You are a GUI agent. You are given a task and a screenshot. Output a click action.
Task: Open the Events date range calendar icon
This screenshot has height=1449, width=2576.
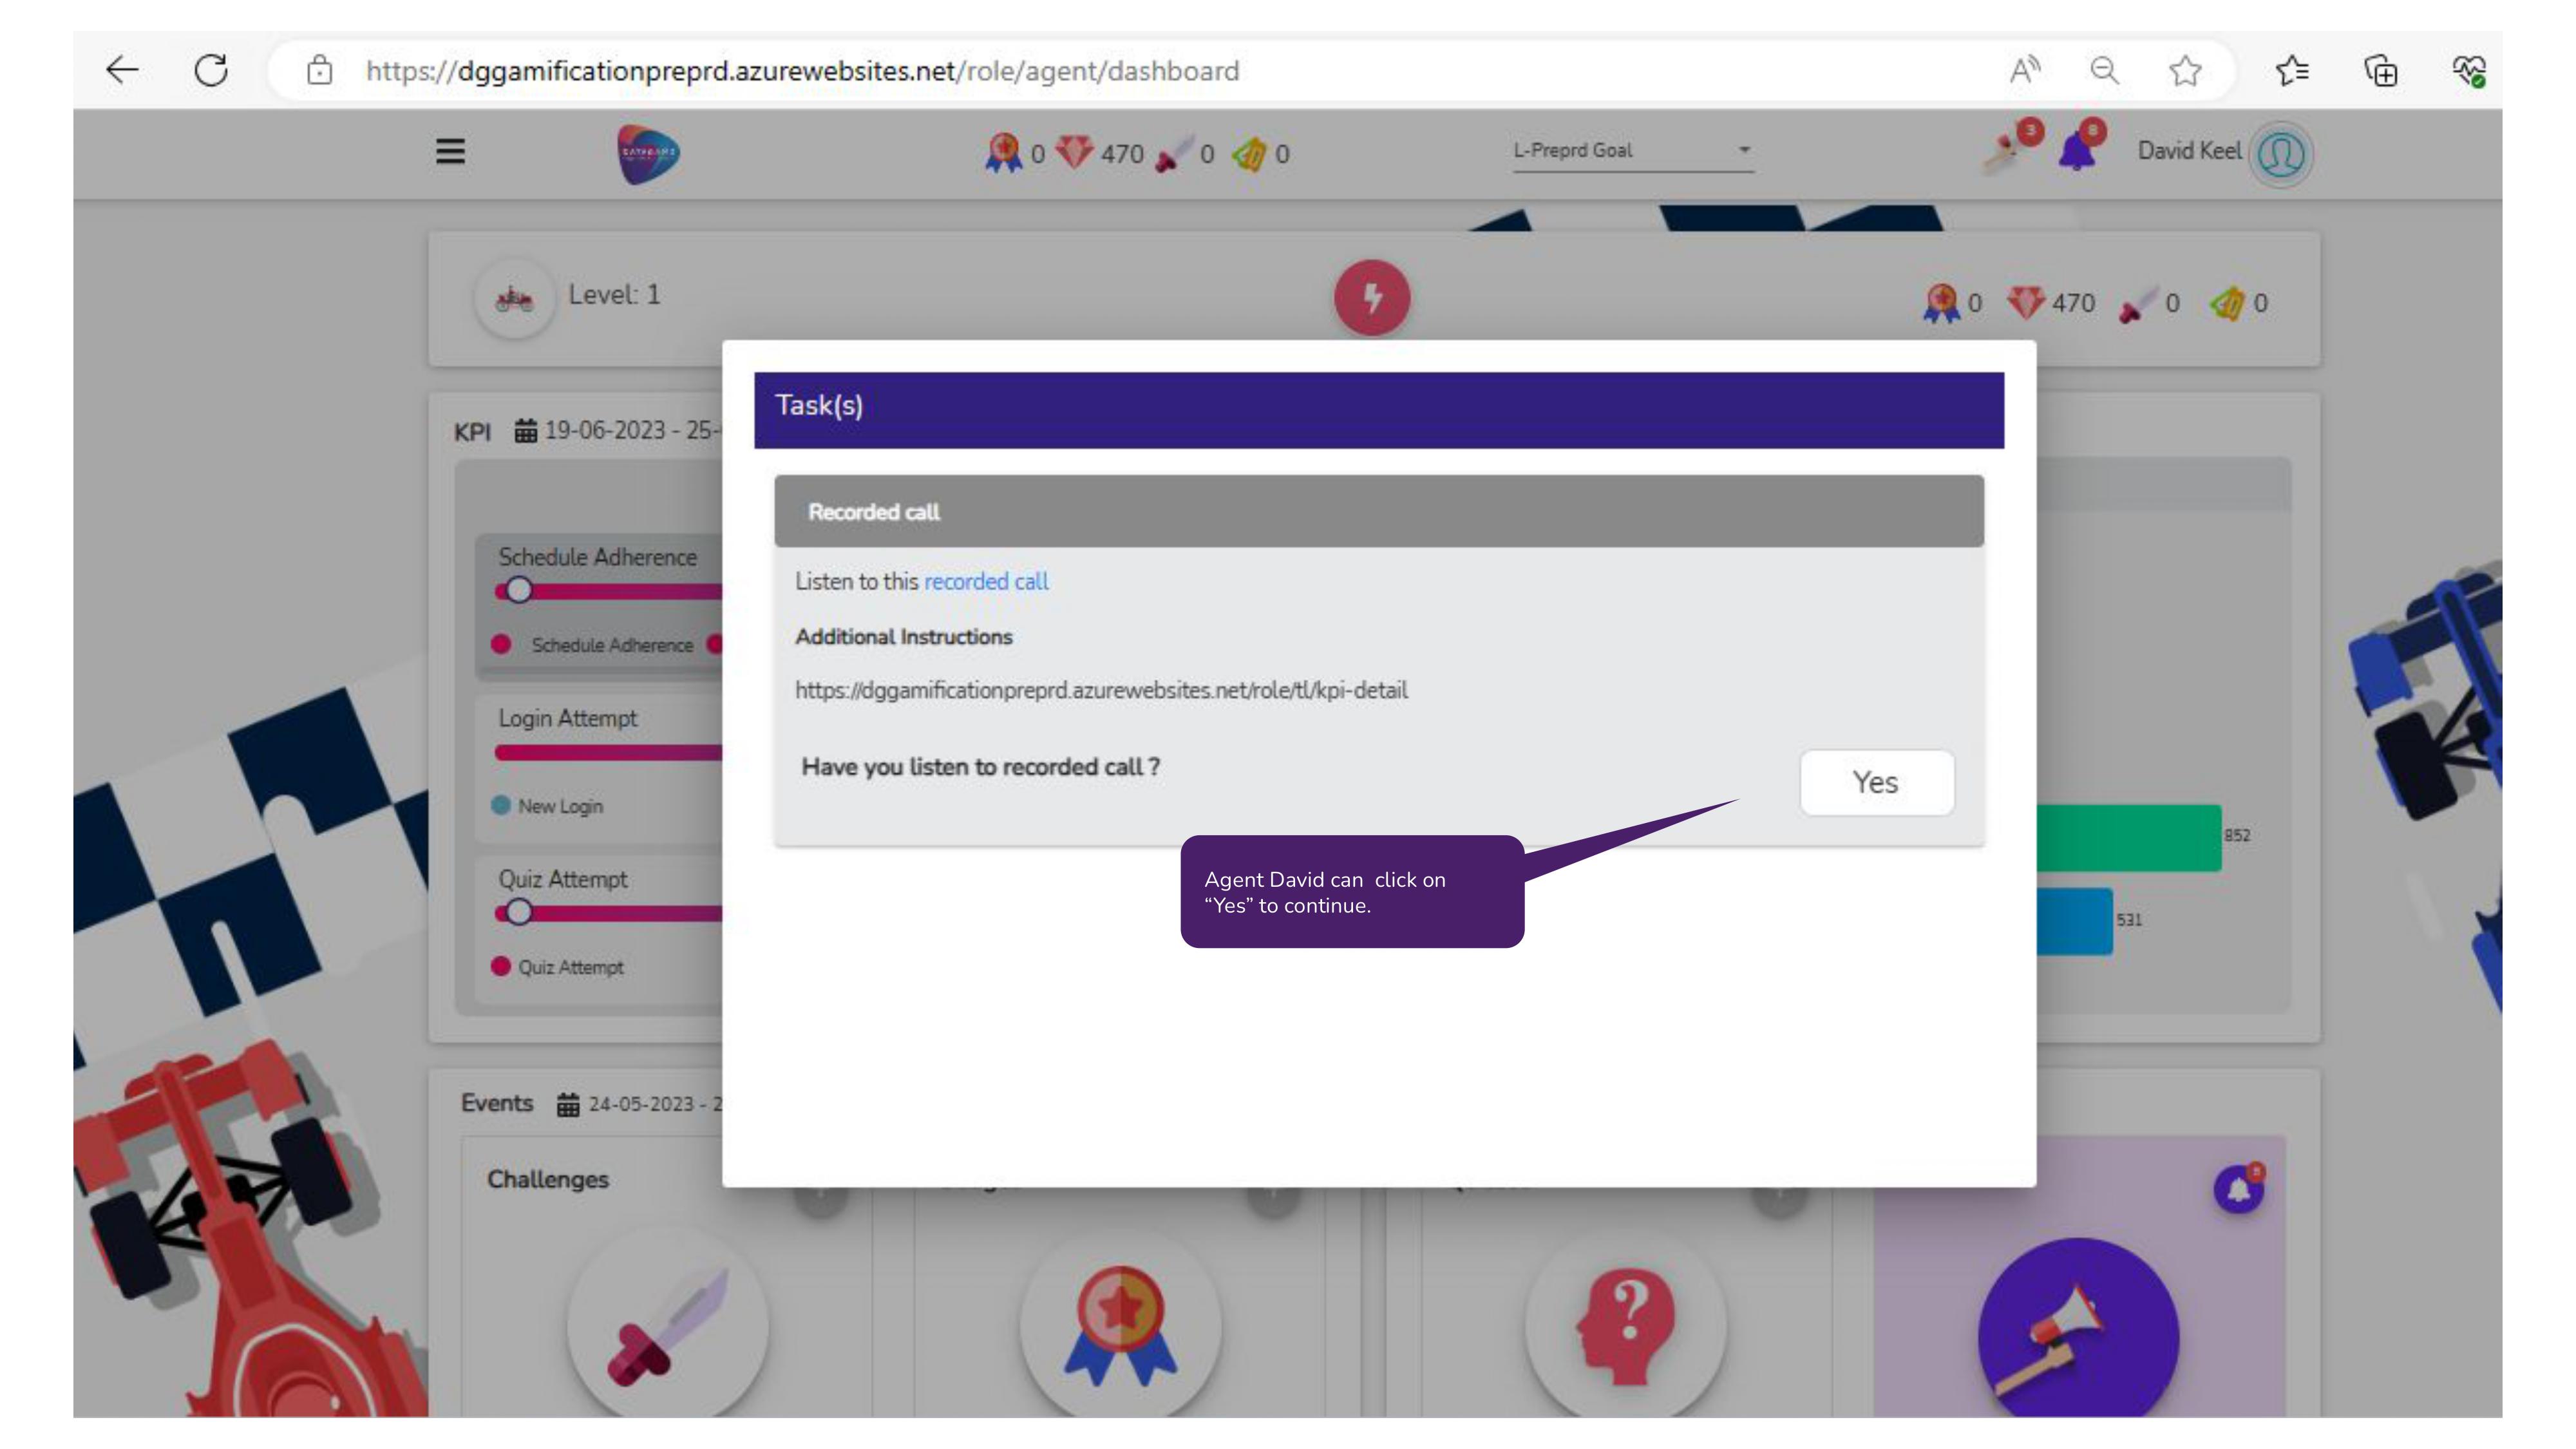click(568, 1104)
